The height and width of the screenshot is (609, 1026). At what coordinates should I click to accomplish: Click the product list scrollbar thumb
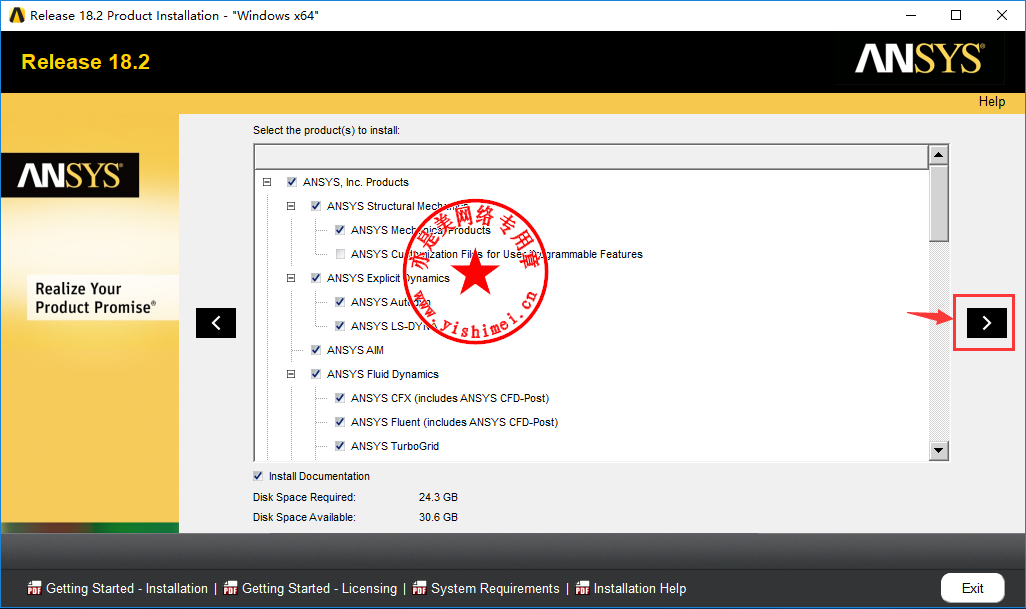(x=938, y=203)
